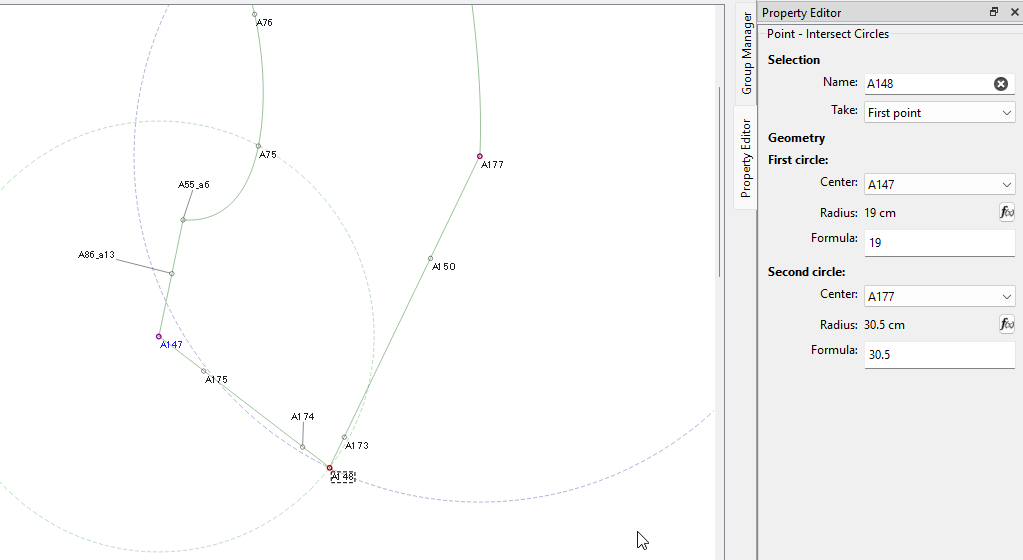Click the canvas vertical scrollbar
Image resolution: width=1023 pixels, height=560 pixels.
coord(720,180)
